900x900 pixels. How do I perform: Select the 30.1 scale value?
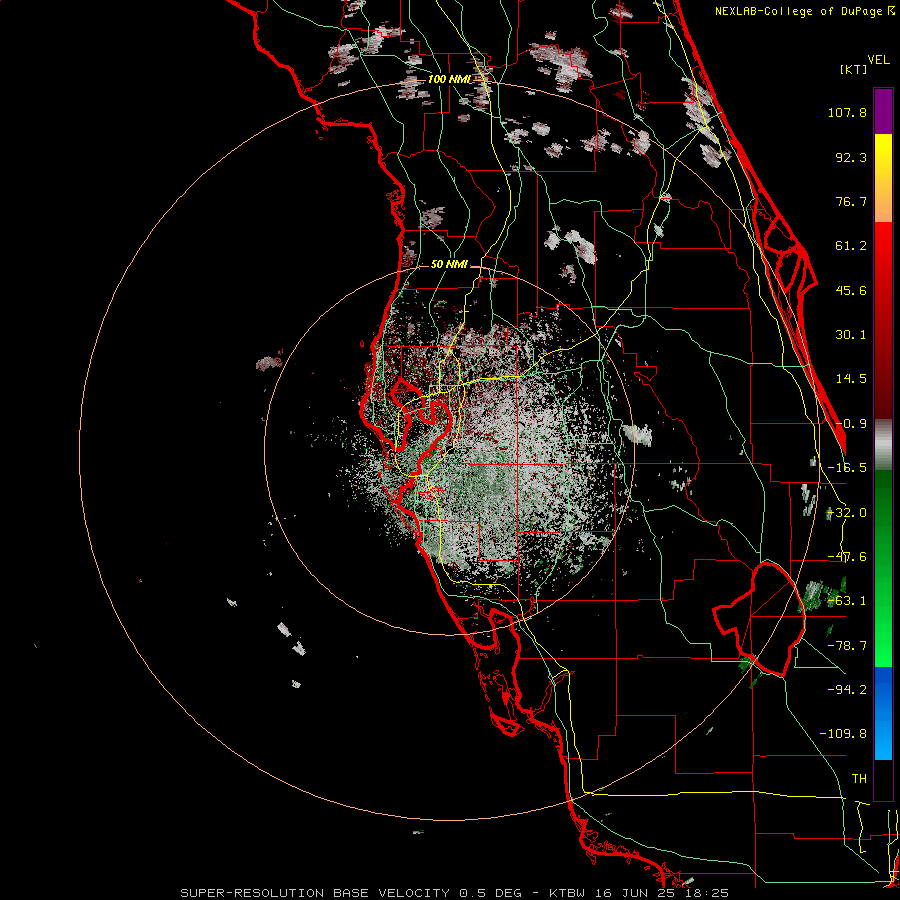[x=851, y=335]
